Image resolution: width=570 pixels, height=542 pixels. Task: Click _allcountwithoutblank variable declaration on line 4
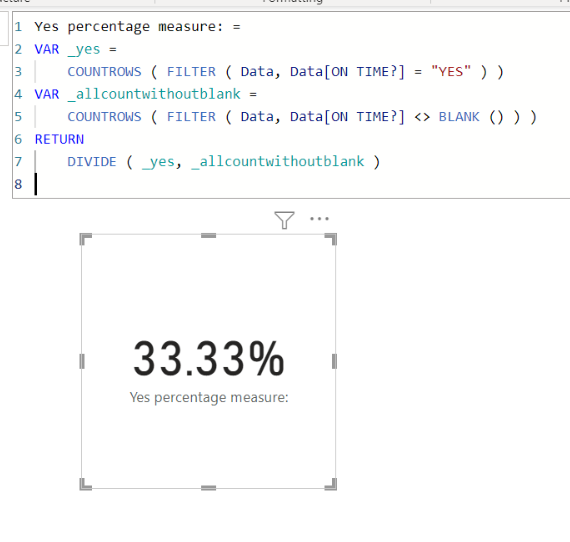pyautogui.click(x=154, y=94)
